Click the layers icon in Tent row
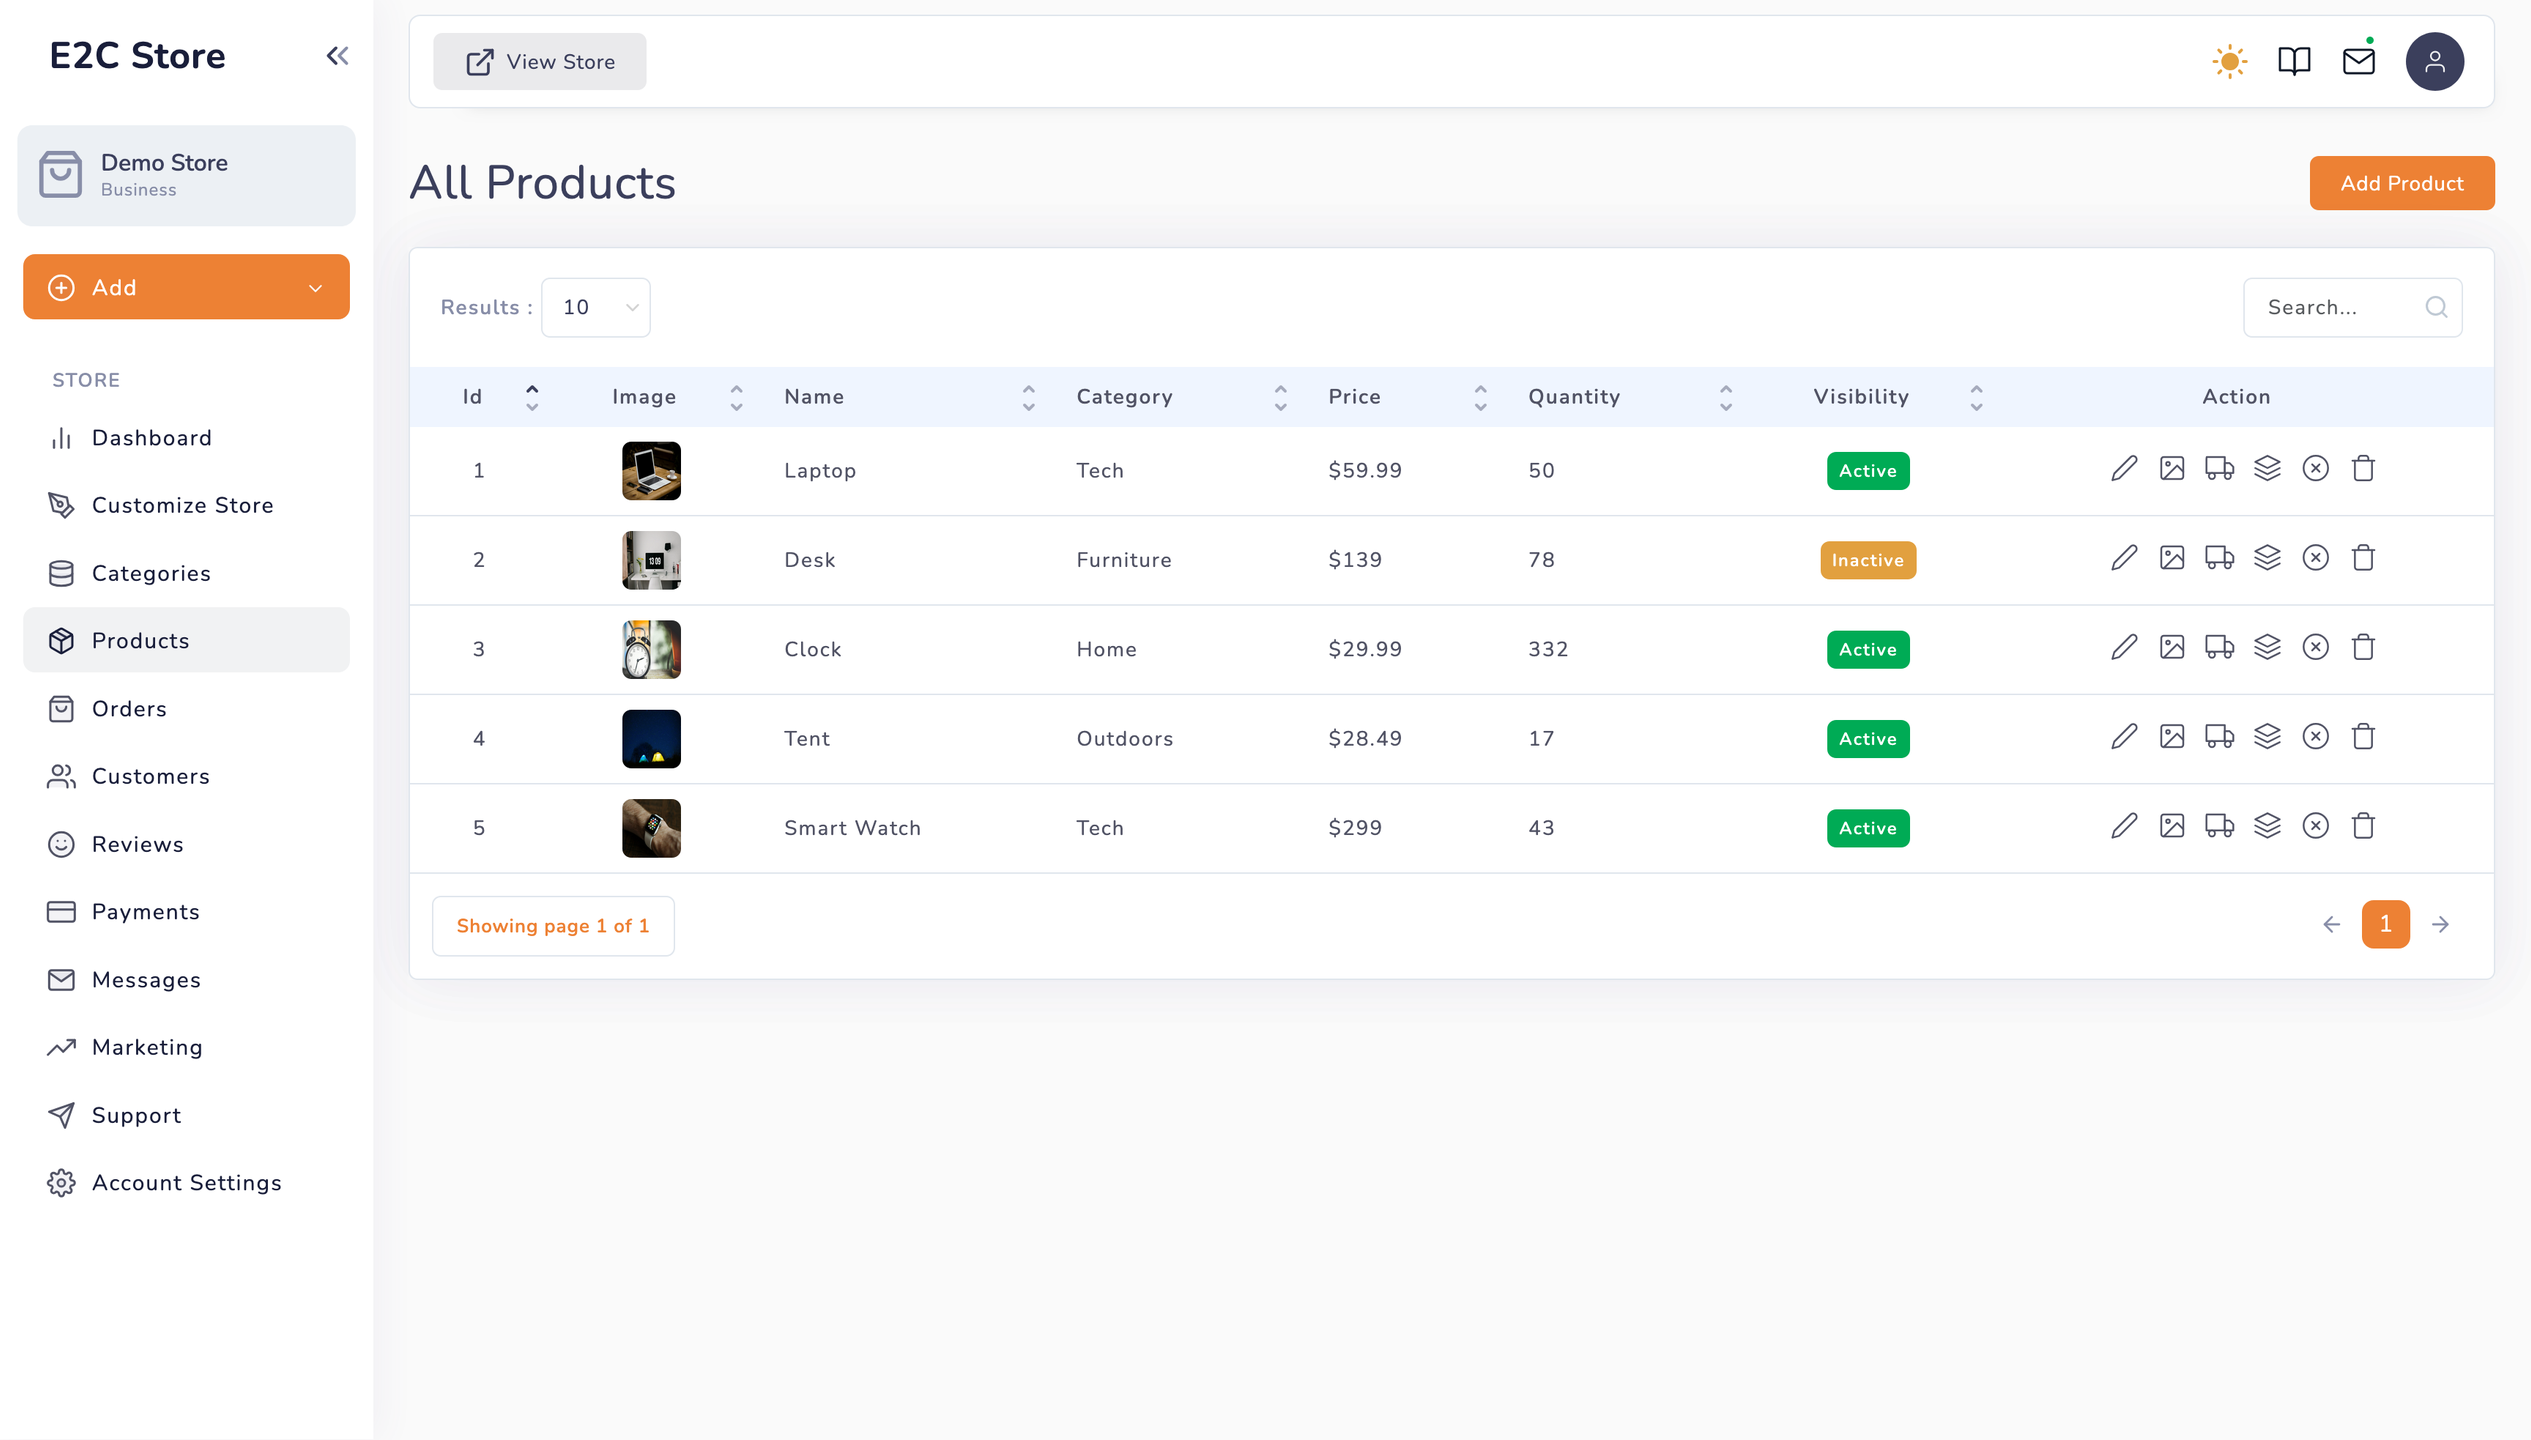 2267,737
